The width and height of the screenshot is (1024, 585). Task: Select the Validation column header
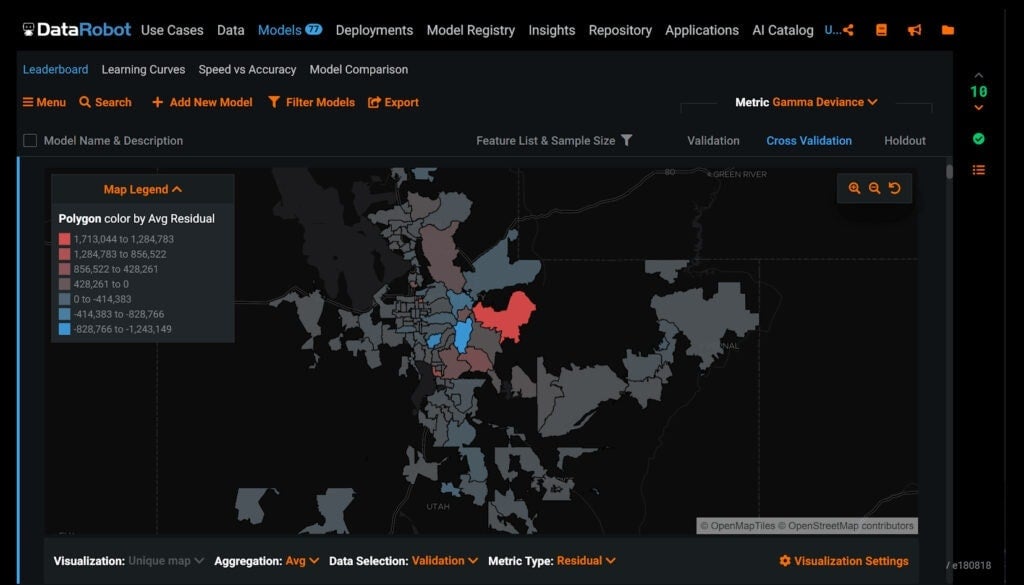point(713,140)
